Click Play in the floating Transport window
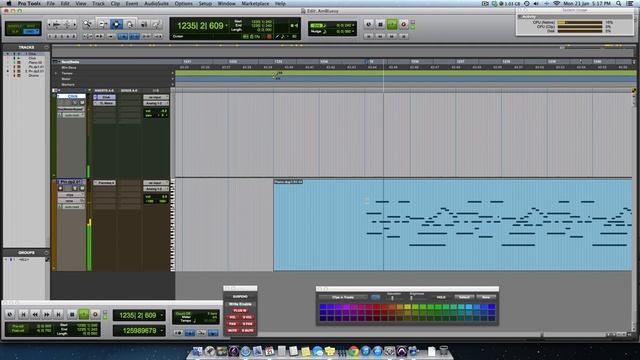The height and width of the screenshot is (360, 640). pos(84,315)
